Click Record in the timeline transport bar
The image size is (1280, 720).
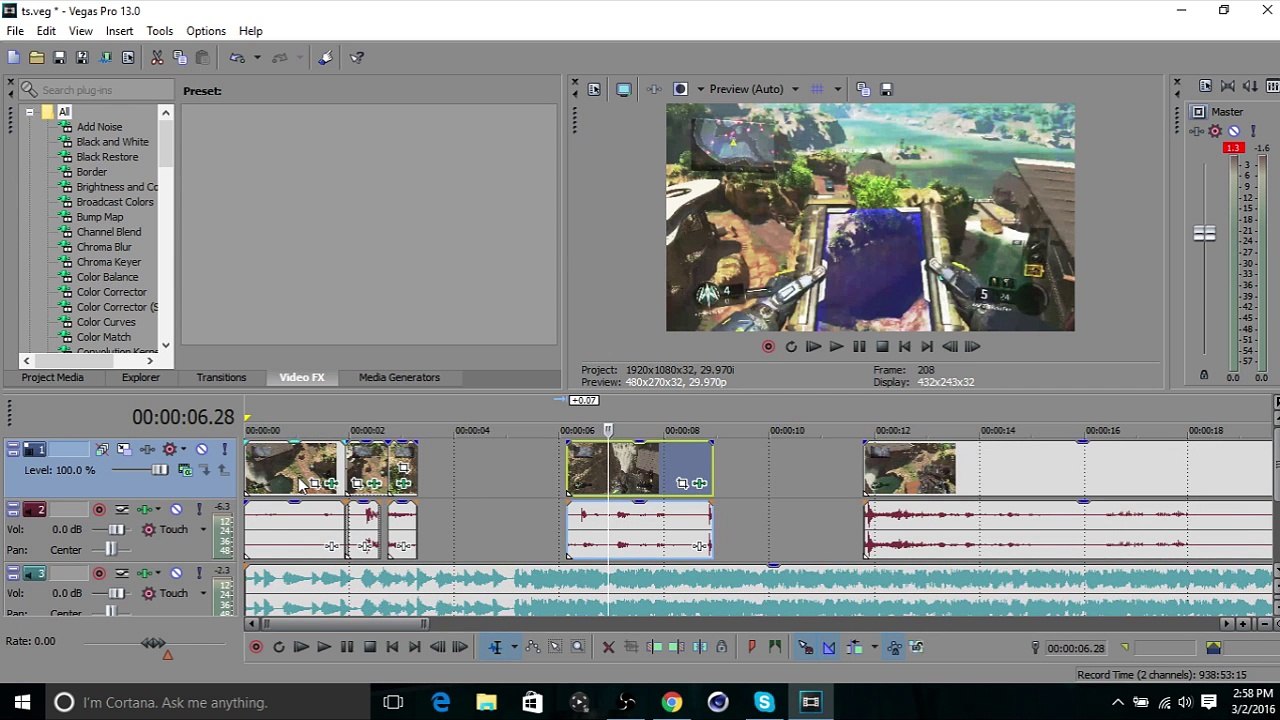click(255, 648)
